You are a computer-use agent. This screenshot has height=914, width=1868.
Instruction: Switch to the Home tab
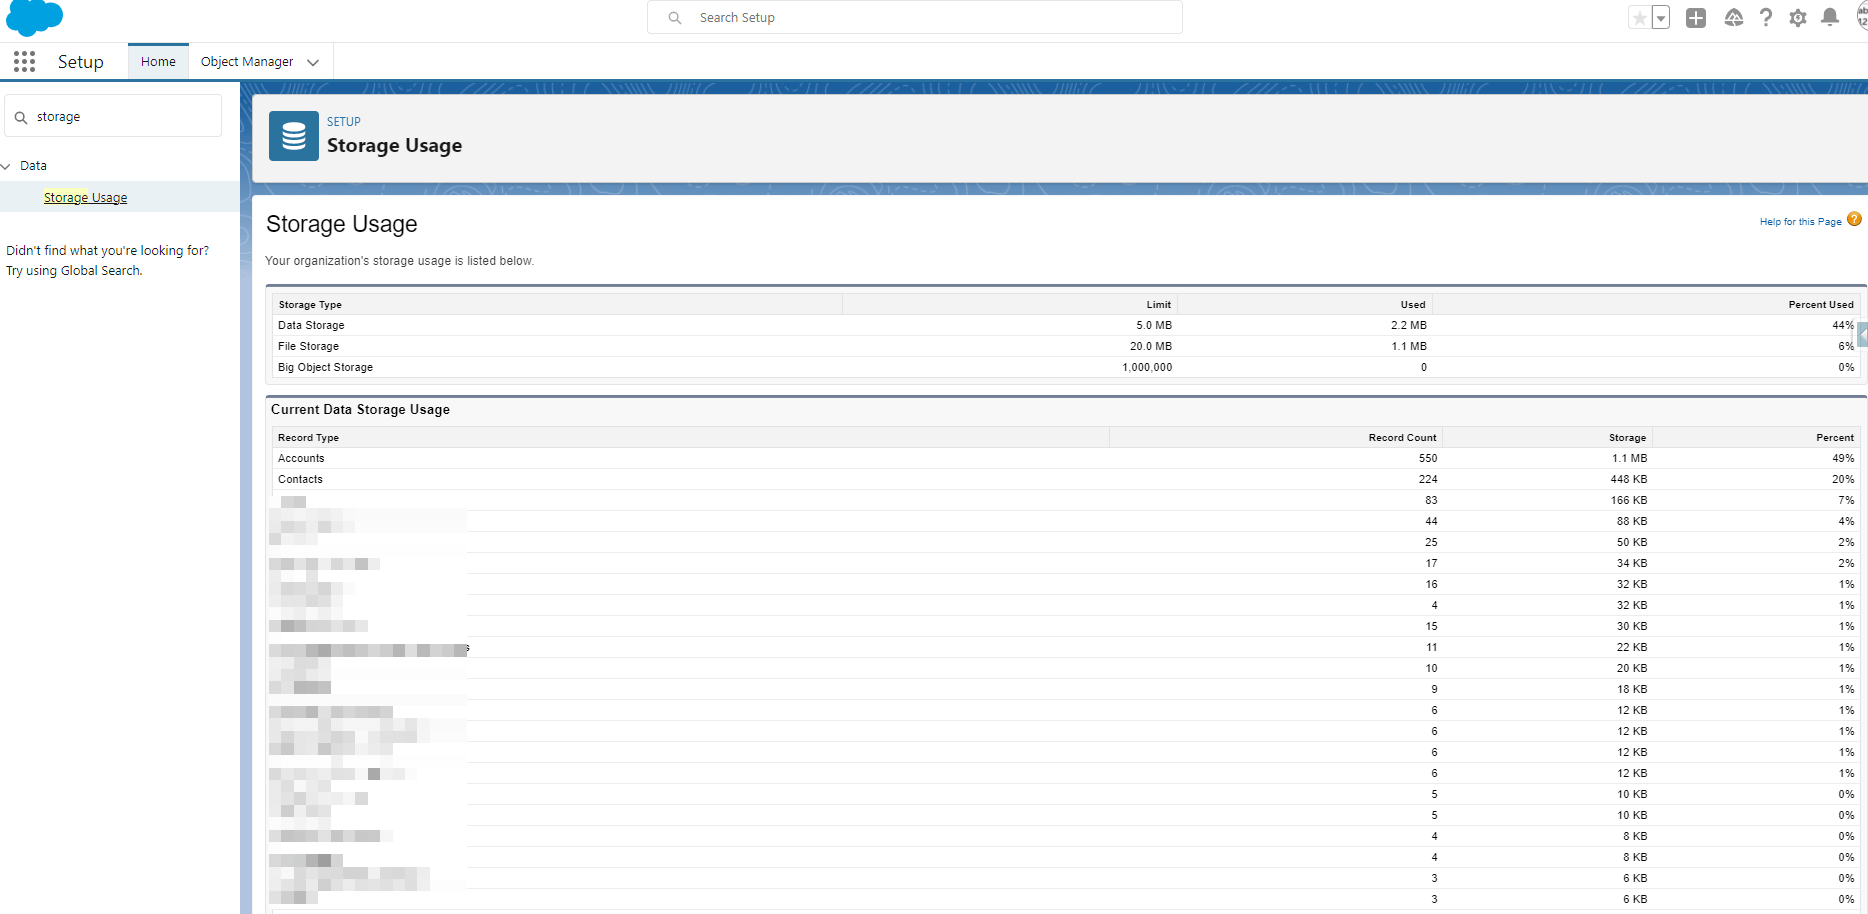pyautogui.click(x=158, y=62)
